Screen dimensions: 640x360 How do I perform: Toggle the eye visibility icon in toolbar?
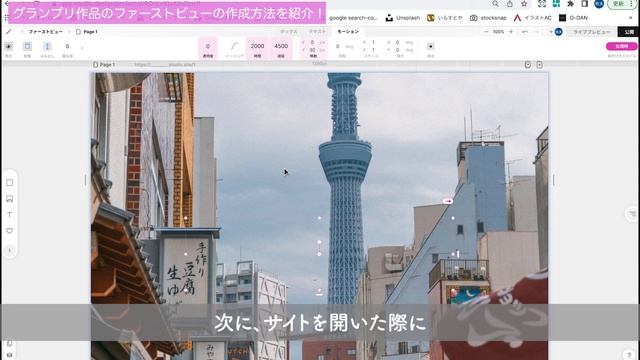point(9,47)
